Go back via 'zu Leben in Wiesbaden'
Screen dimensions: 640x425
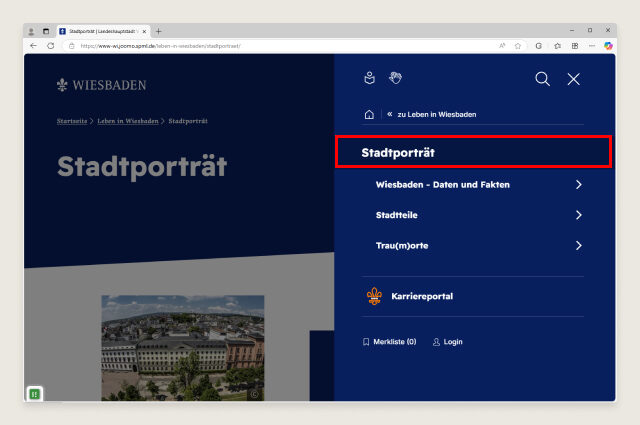point(432,114)
